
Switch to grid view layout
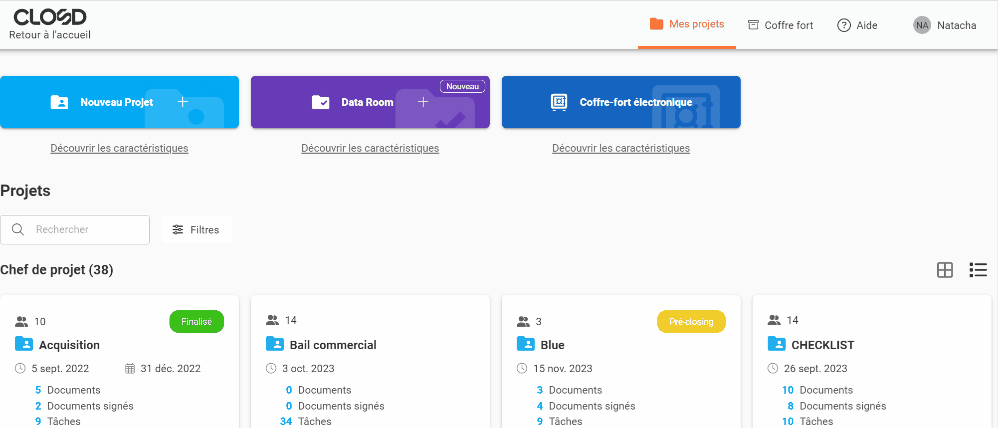[944, 270]
